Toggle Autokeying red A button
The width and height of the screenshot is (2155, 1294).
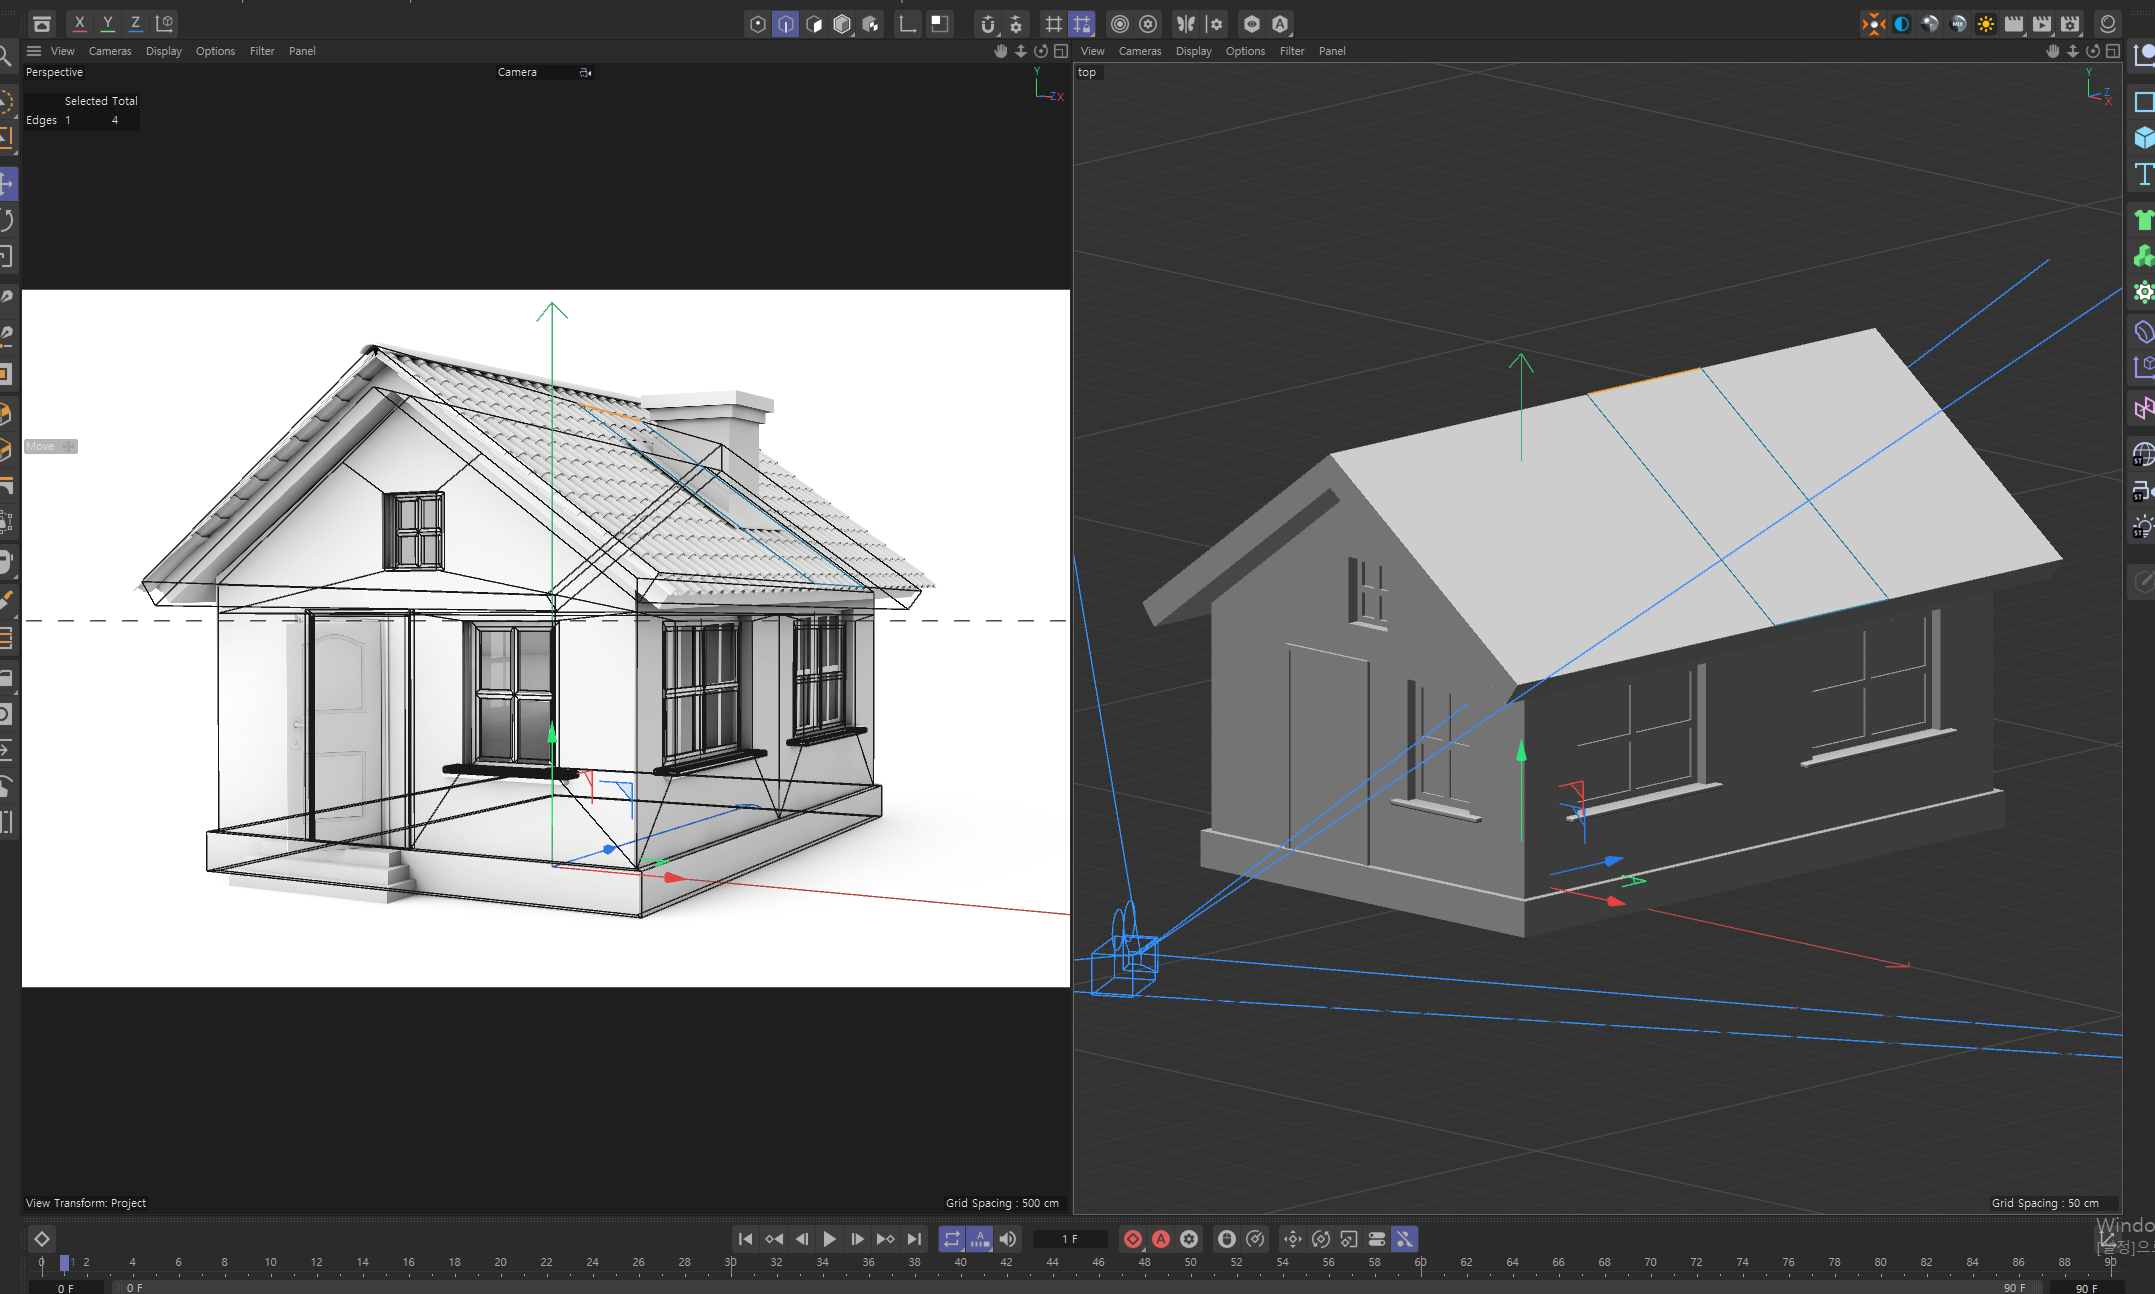pyautogui.click(x=1160, y=1239)
